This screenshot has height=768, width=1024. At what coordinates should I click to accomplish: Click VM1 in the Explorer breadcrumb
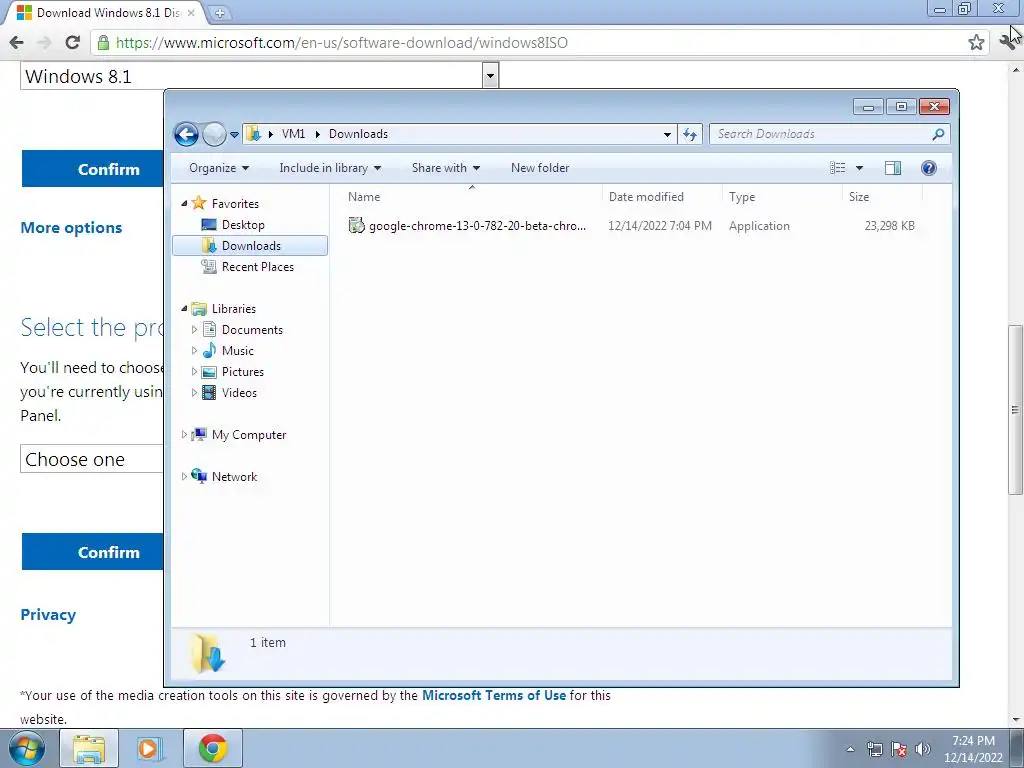[293, 134]
